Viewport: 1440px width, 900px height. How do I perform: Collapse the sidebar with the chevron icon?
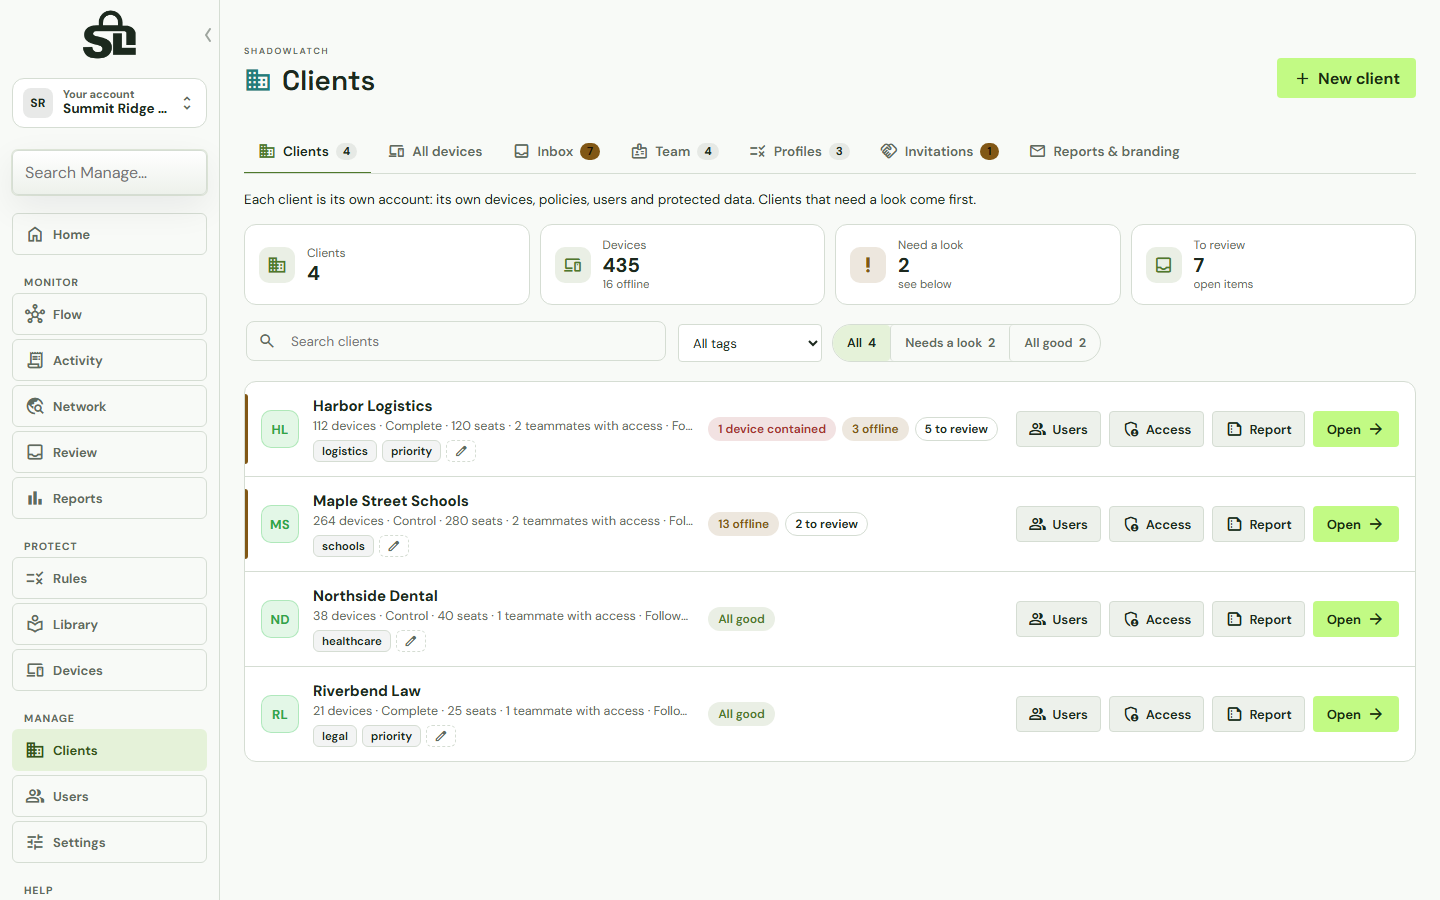208,35
